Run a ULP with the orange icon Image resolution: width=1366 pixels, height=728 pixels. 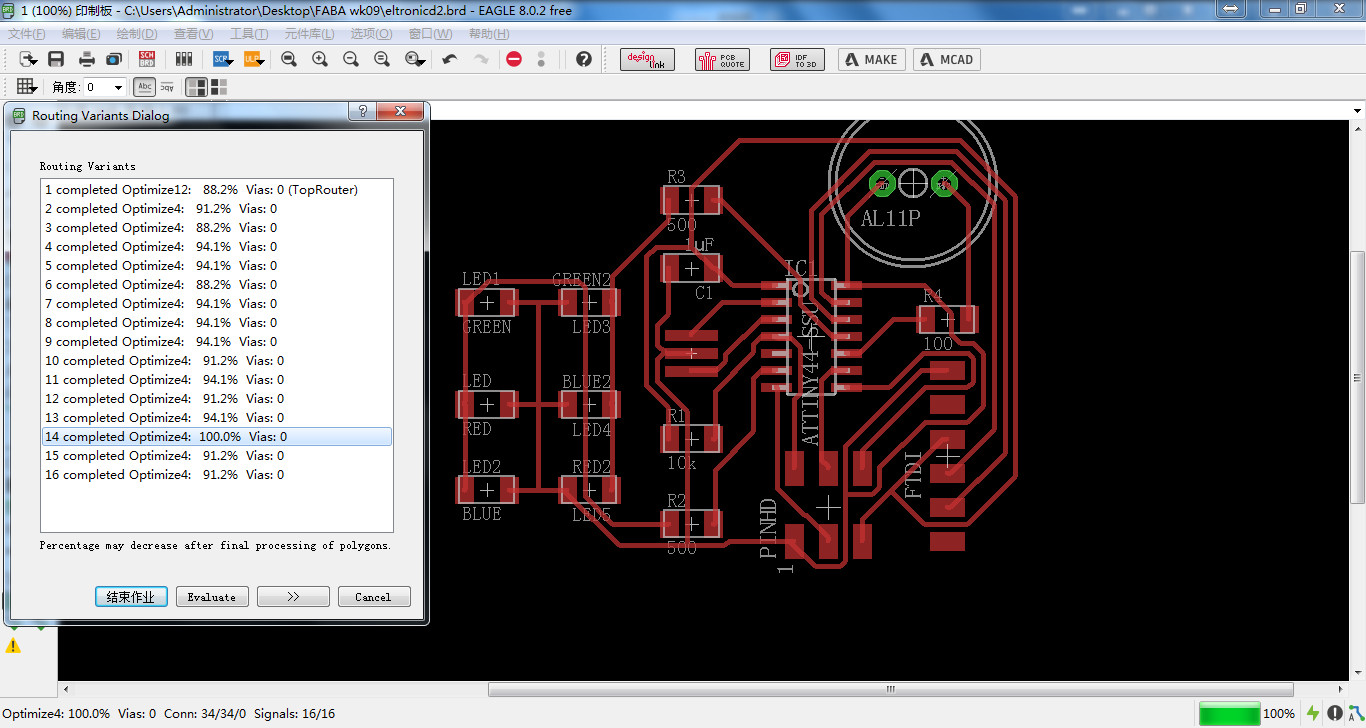(254, 59)
